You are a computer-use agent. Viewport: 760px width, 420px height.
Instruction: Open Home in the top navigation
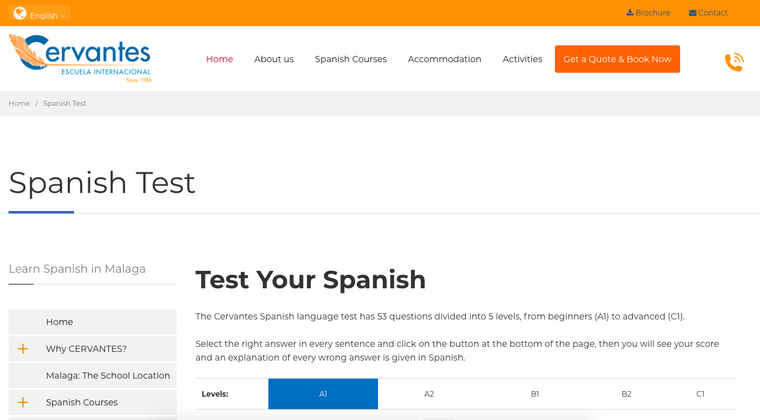click(x=219, y=59)
